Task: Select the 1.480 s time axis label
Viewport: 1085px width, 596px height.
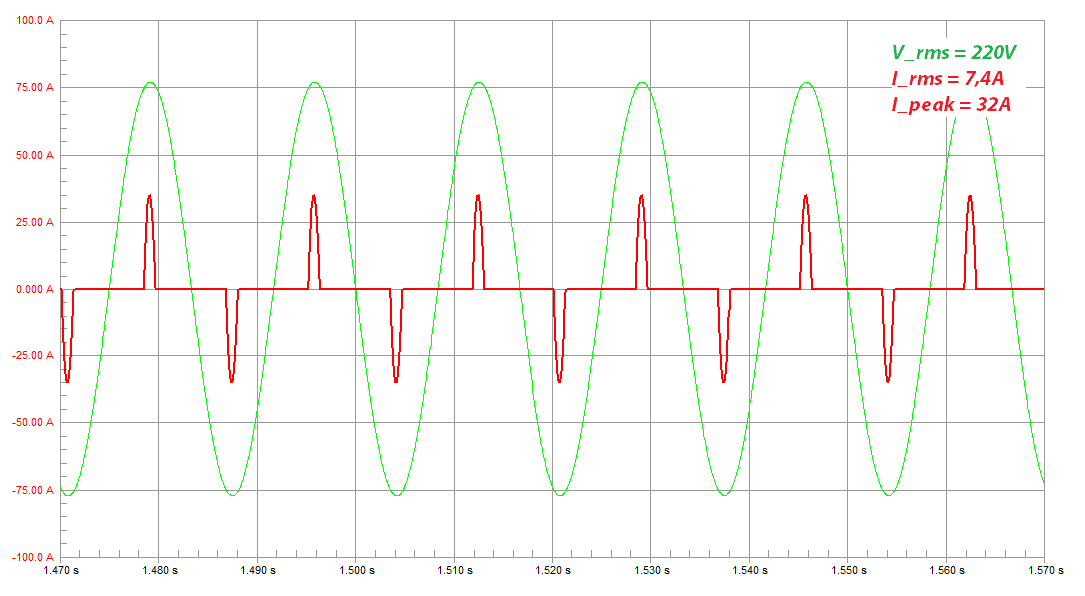Action: (x=159, y=571)
